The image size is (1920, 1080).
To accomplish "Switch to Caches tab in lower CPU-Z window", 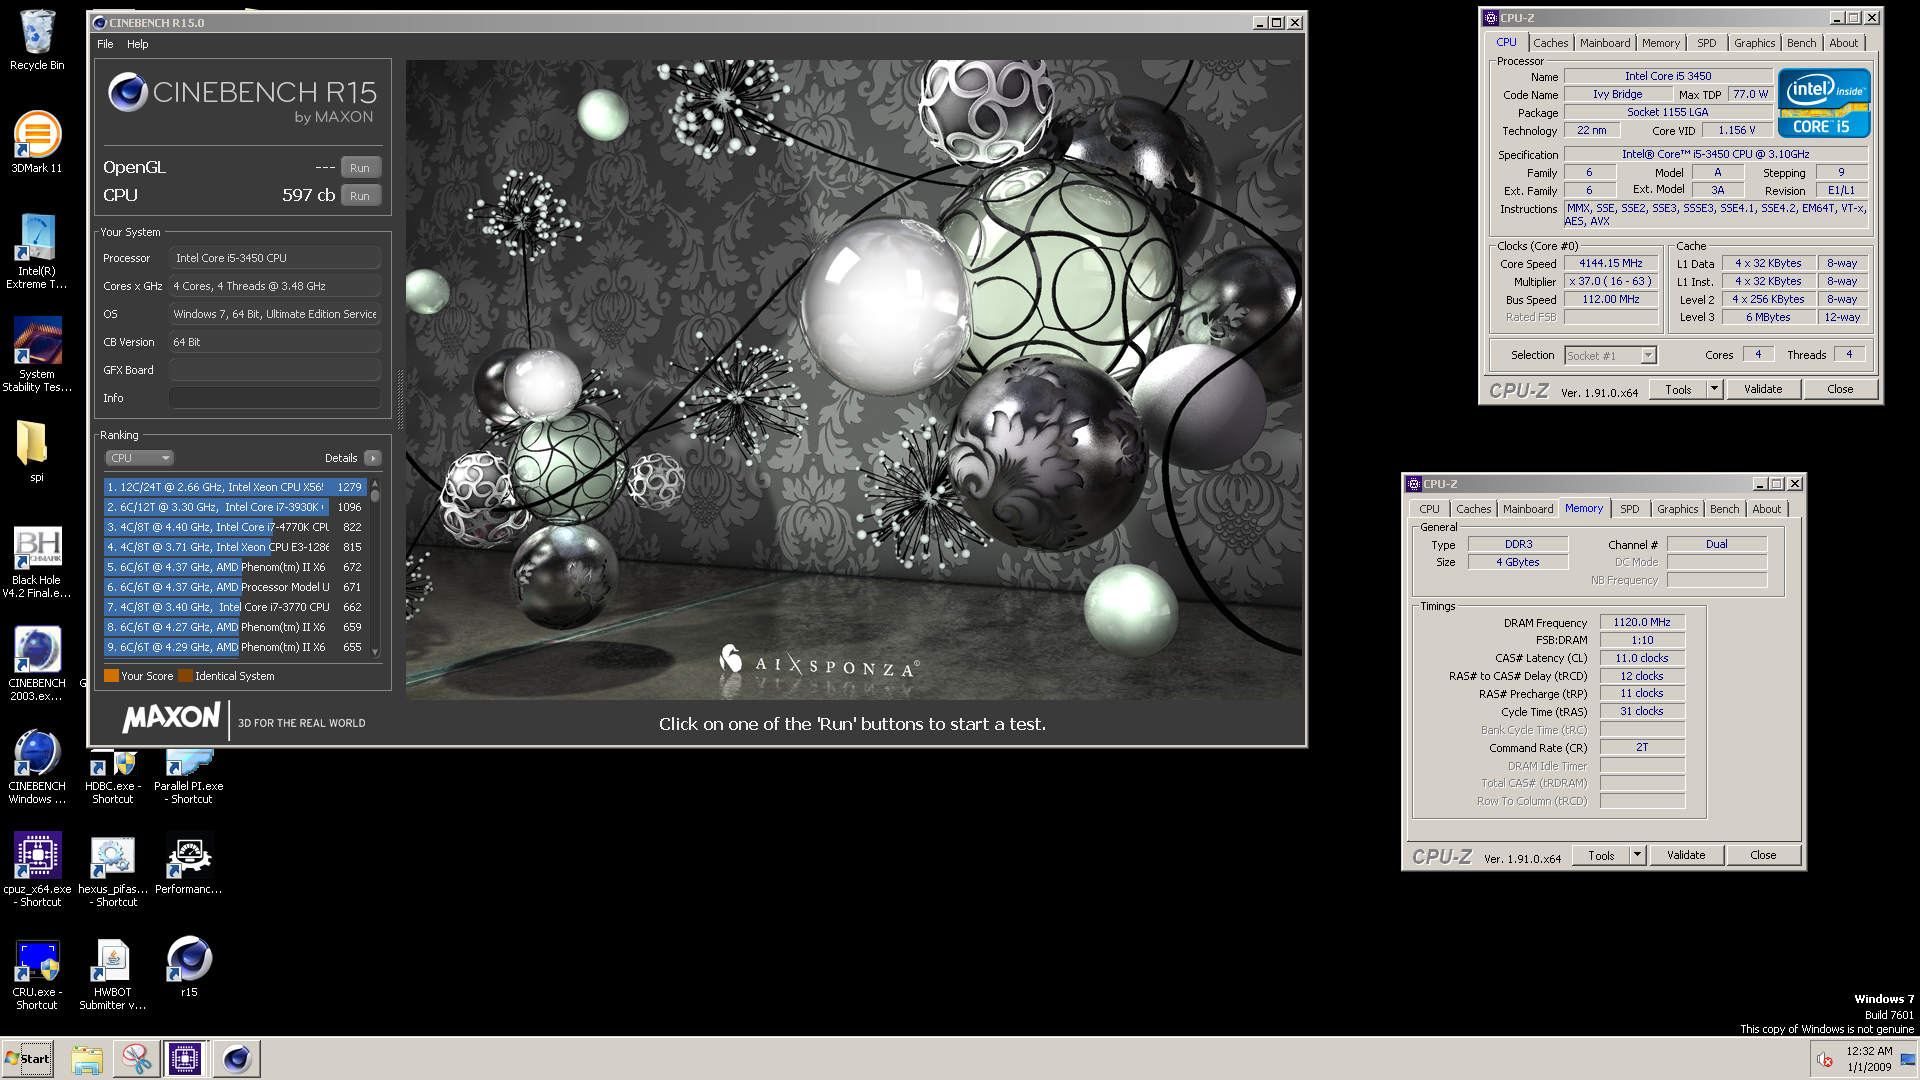I will 1473,509.
